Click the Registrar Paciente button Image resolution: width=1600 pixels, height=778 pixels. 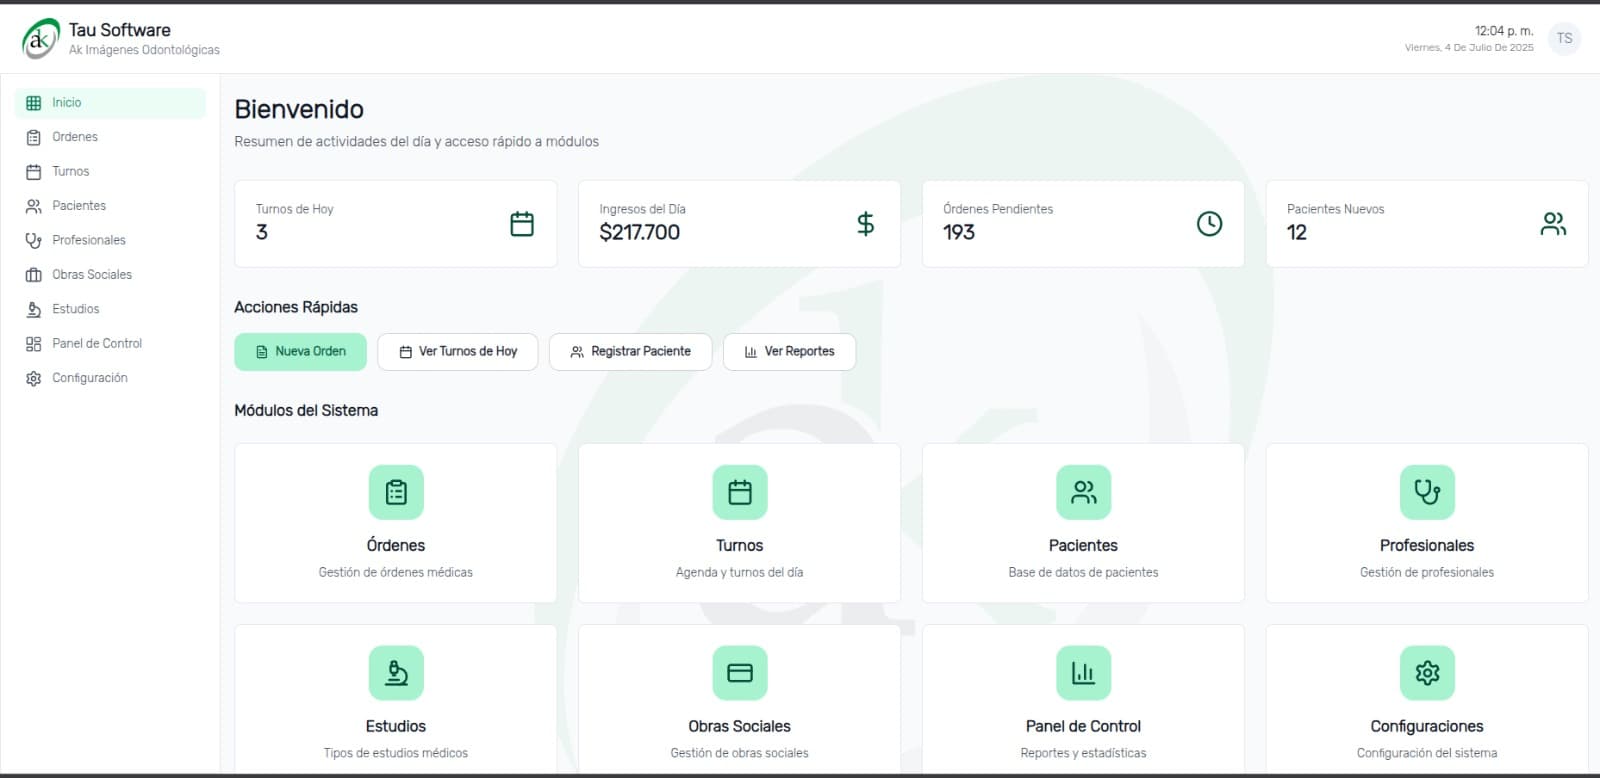(630, 352)
